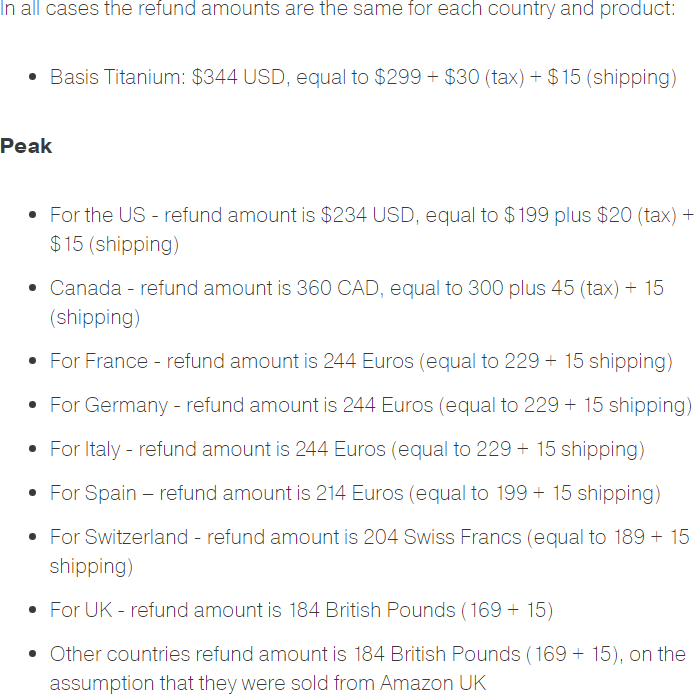
Task: Click the France refund amount entry
Action: 361,361
